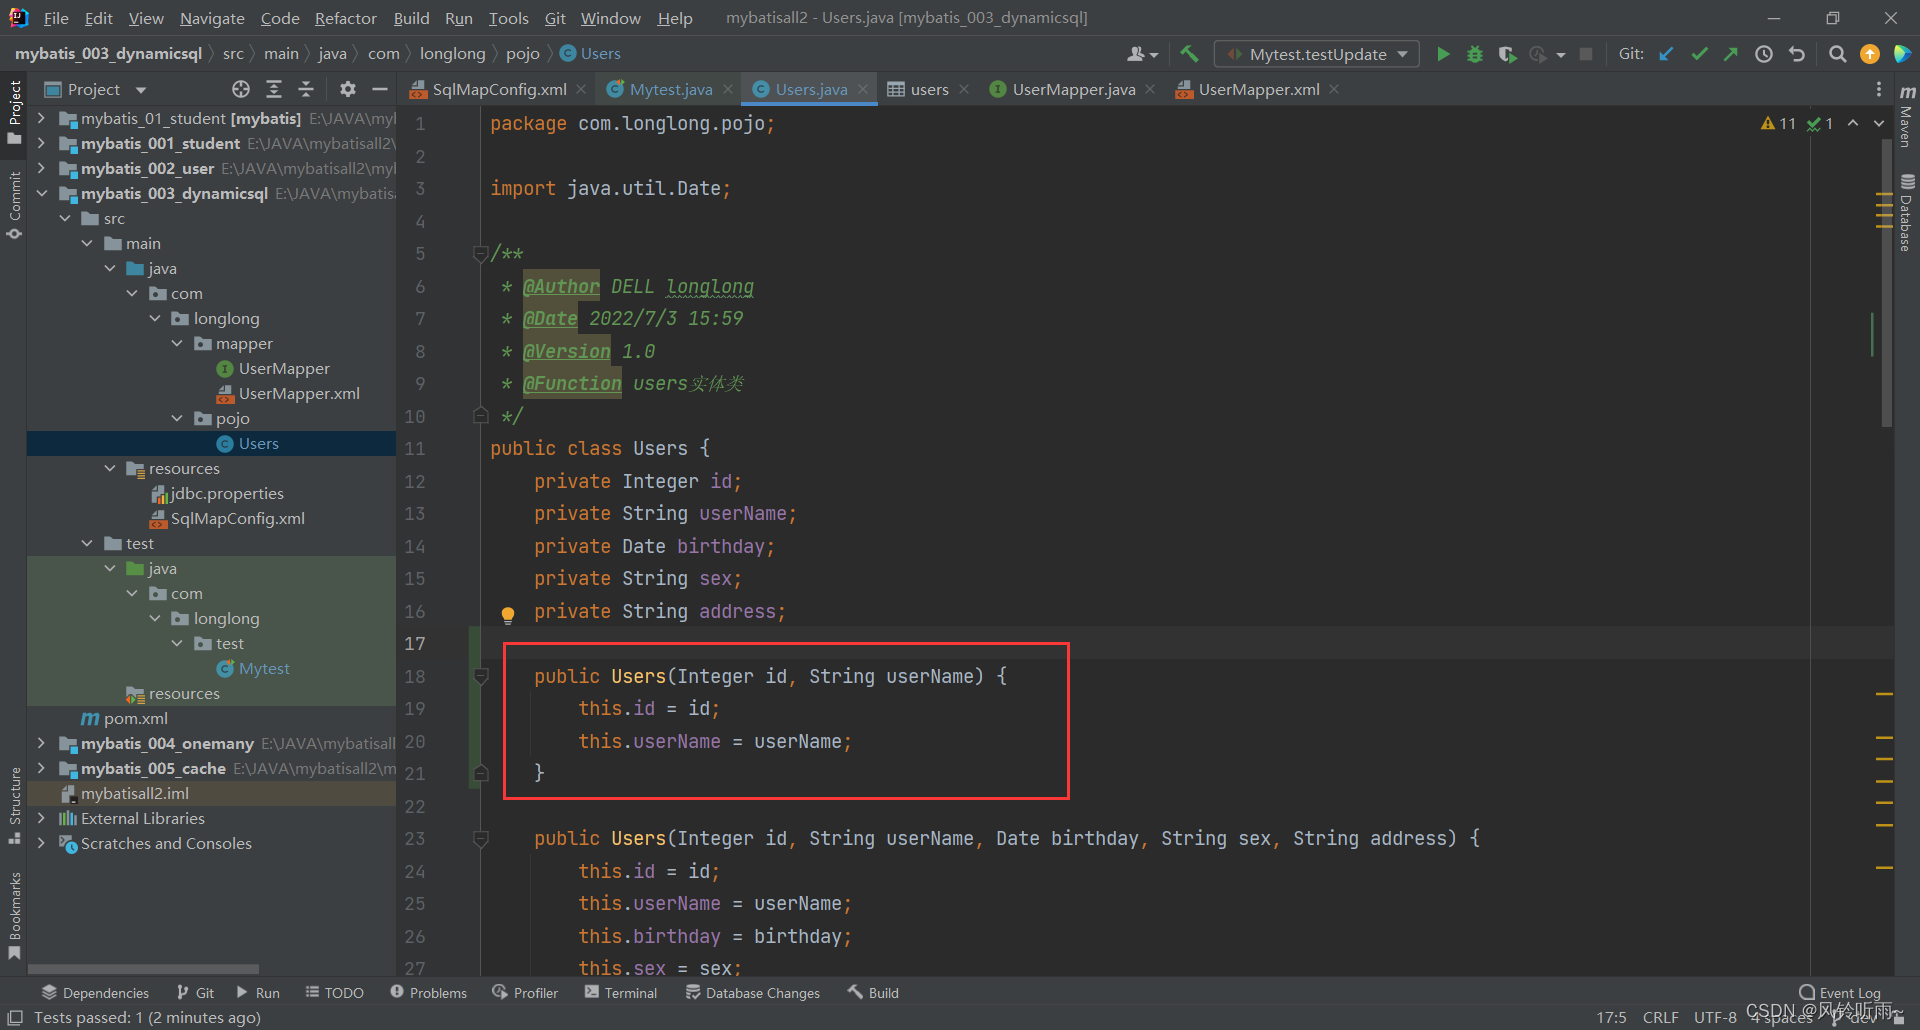Open the Refactor menu

pos(345,18)
